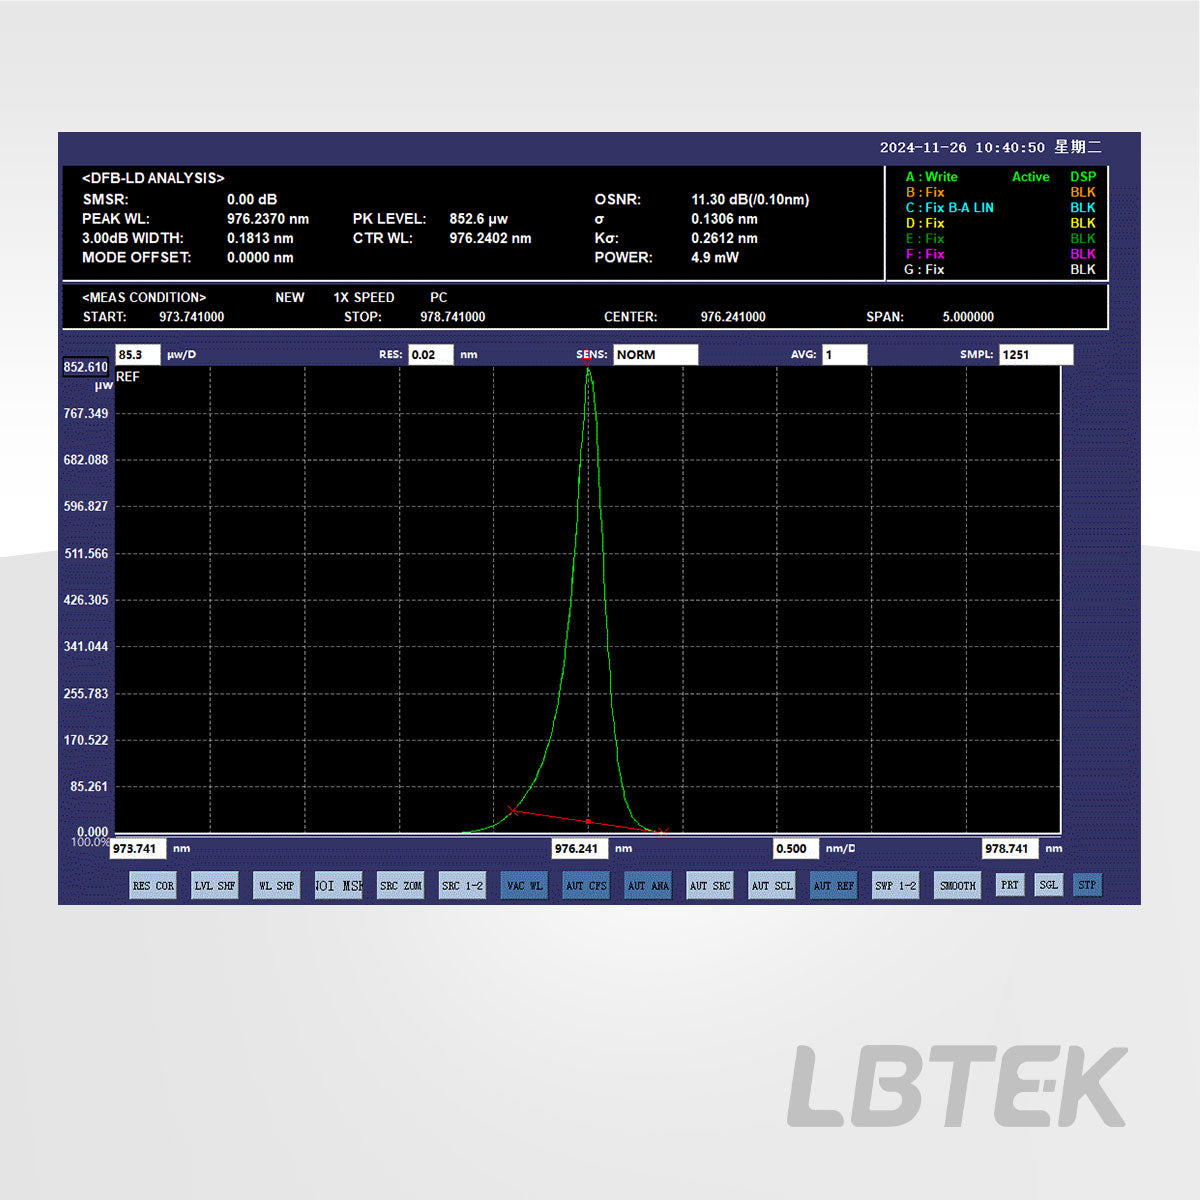Click the 1X SPEED label
Screen dimensions: 1200x1200
coord(364,297)
